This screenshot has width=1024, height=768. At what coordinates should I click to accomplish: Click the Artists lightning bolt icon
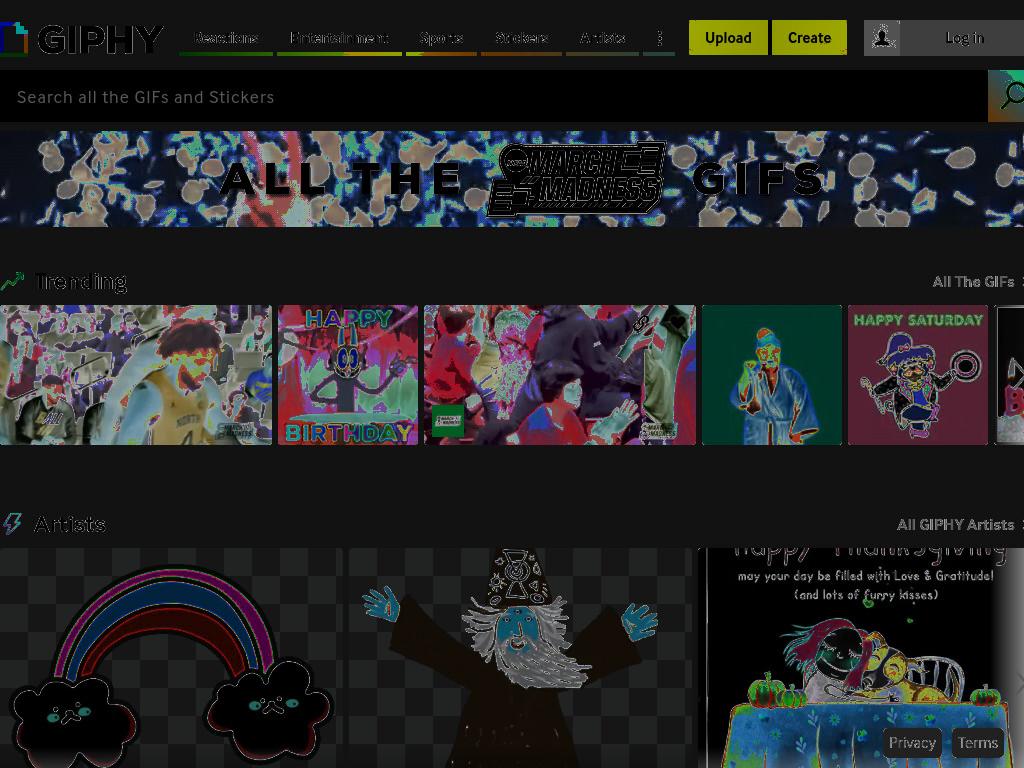click(12, 524)
